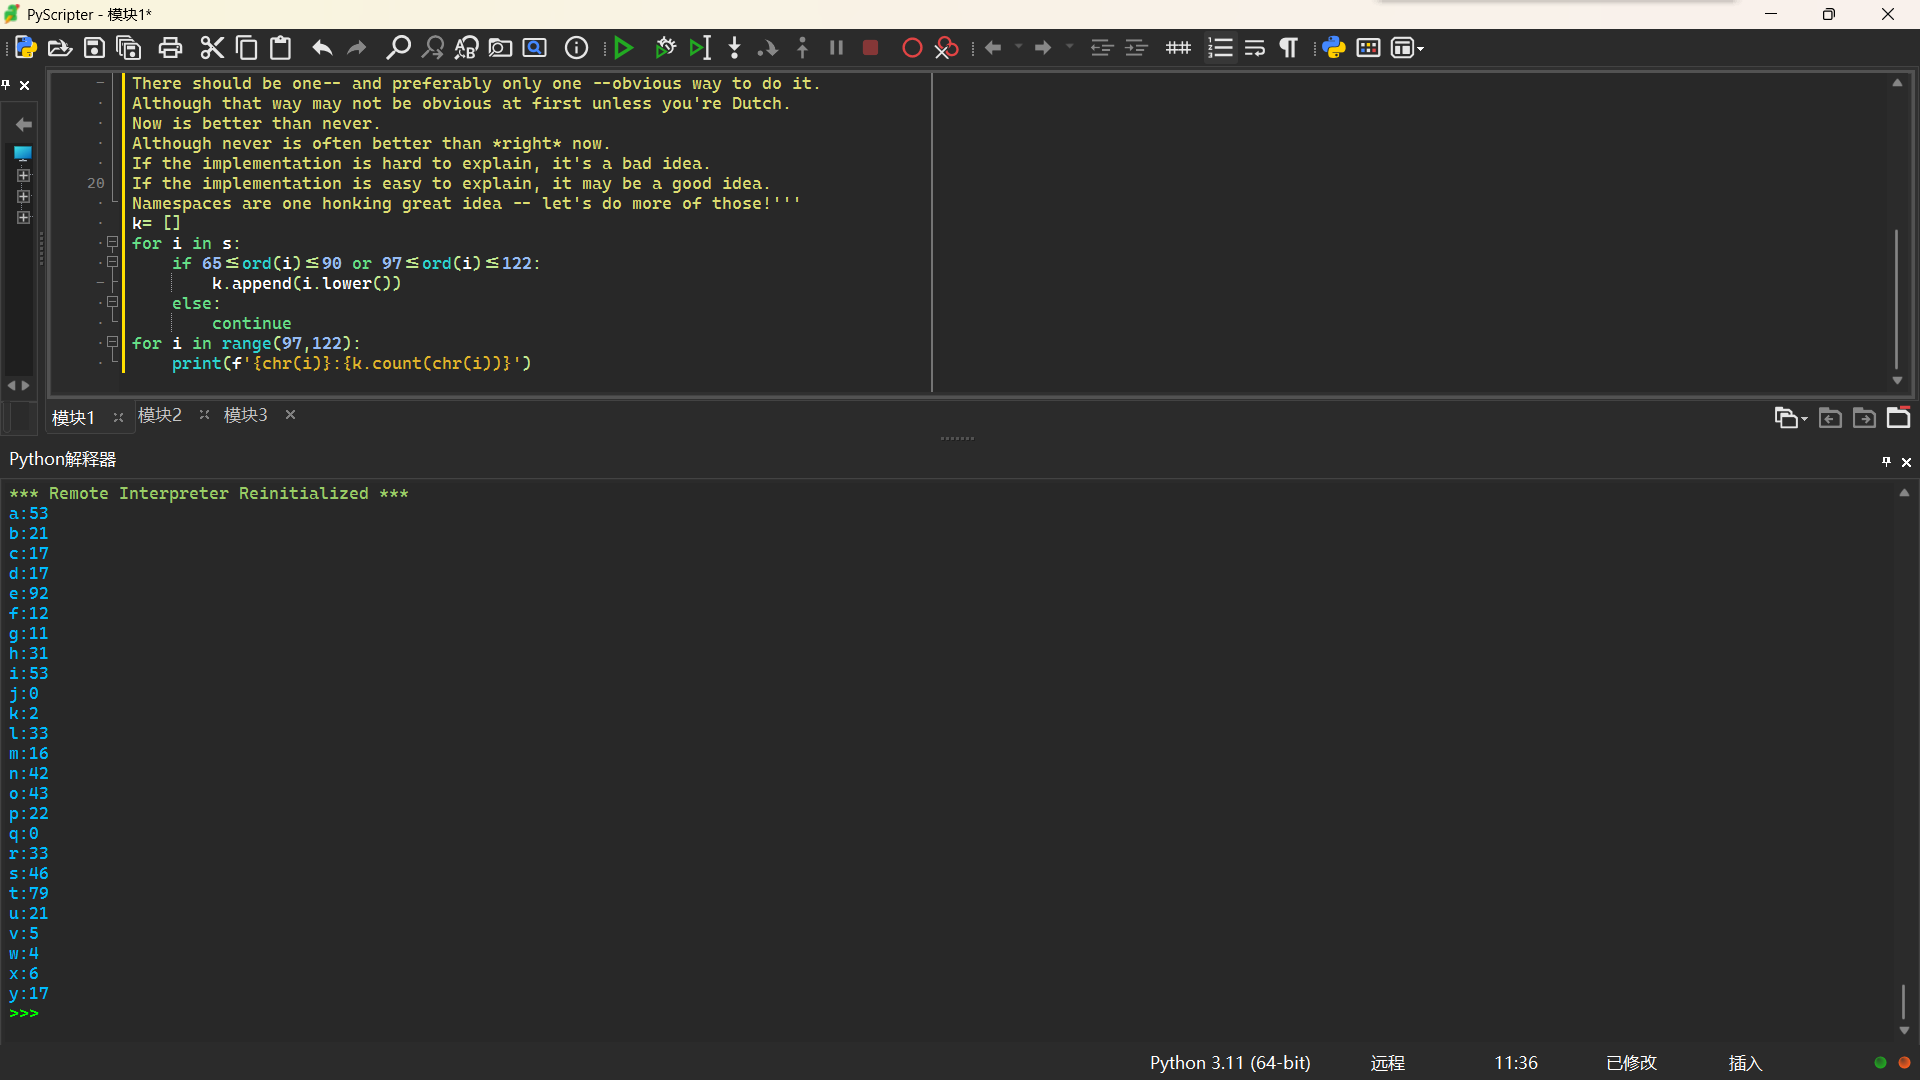Screen dimensions: 1920x1080
Task: Click the Replace text icon
Action: (466, 48)
